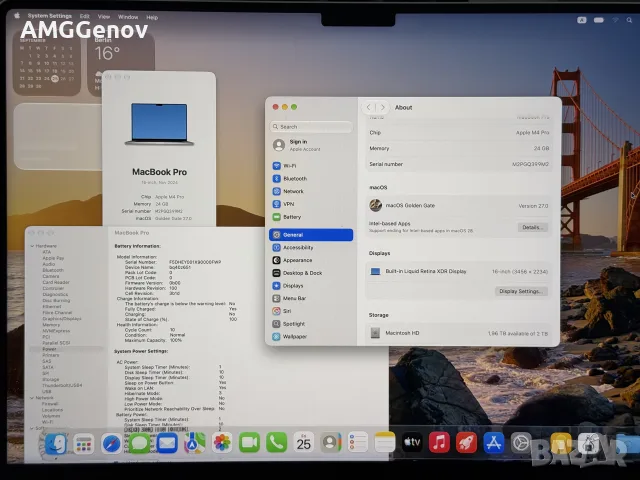The image size is (640, 480).
Task: Select Printers in the hardware tree
Action: (x=51, y=355)
